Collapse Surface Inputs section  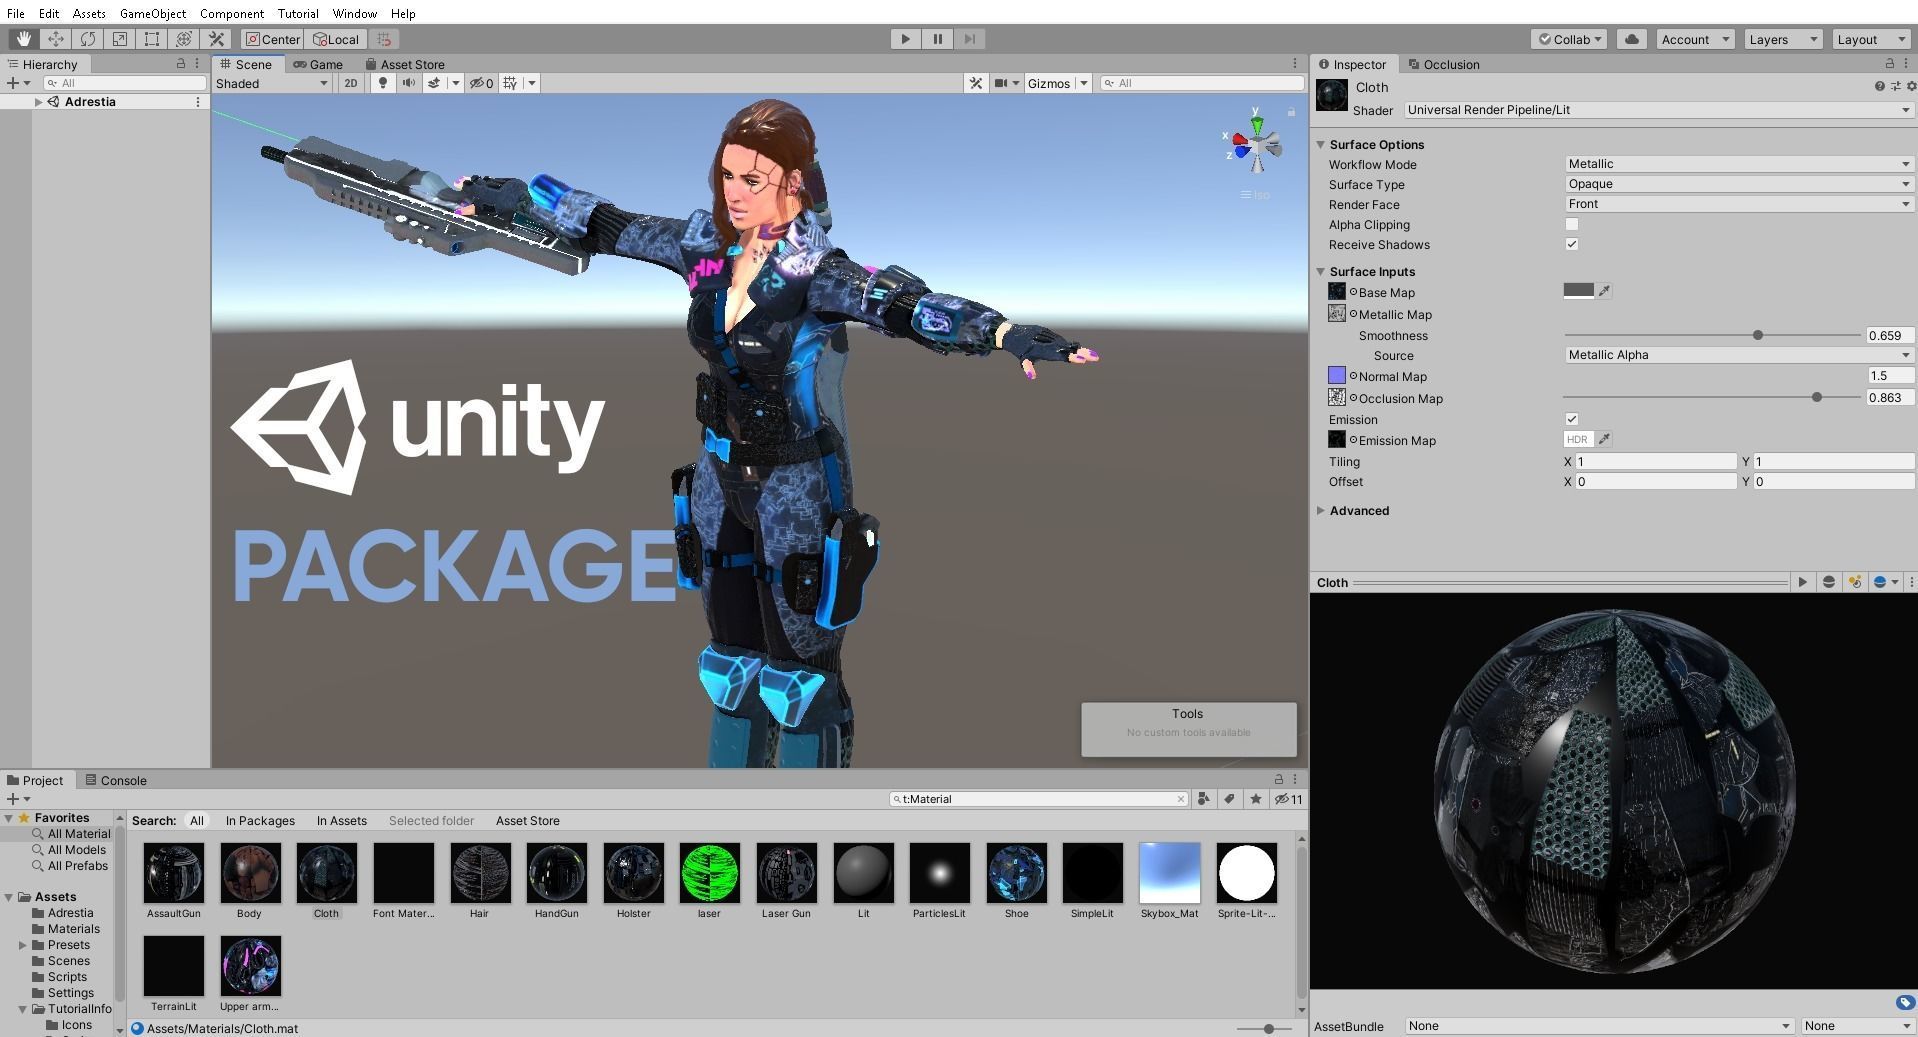1321,271
